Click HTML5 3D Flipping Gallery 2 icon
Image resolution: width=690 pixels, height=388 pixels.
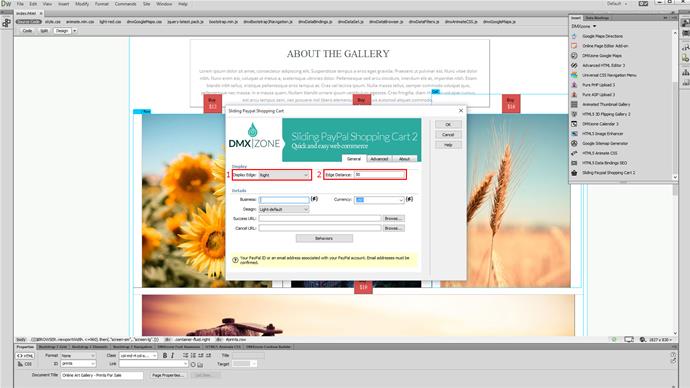tap(574, 114)
